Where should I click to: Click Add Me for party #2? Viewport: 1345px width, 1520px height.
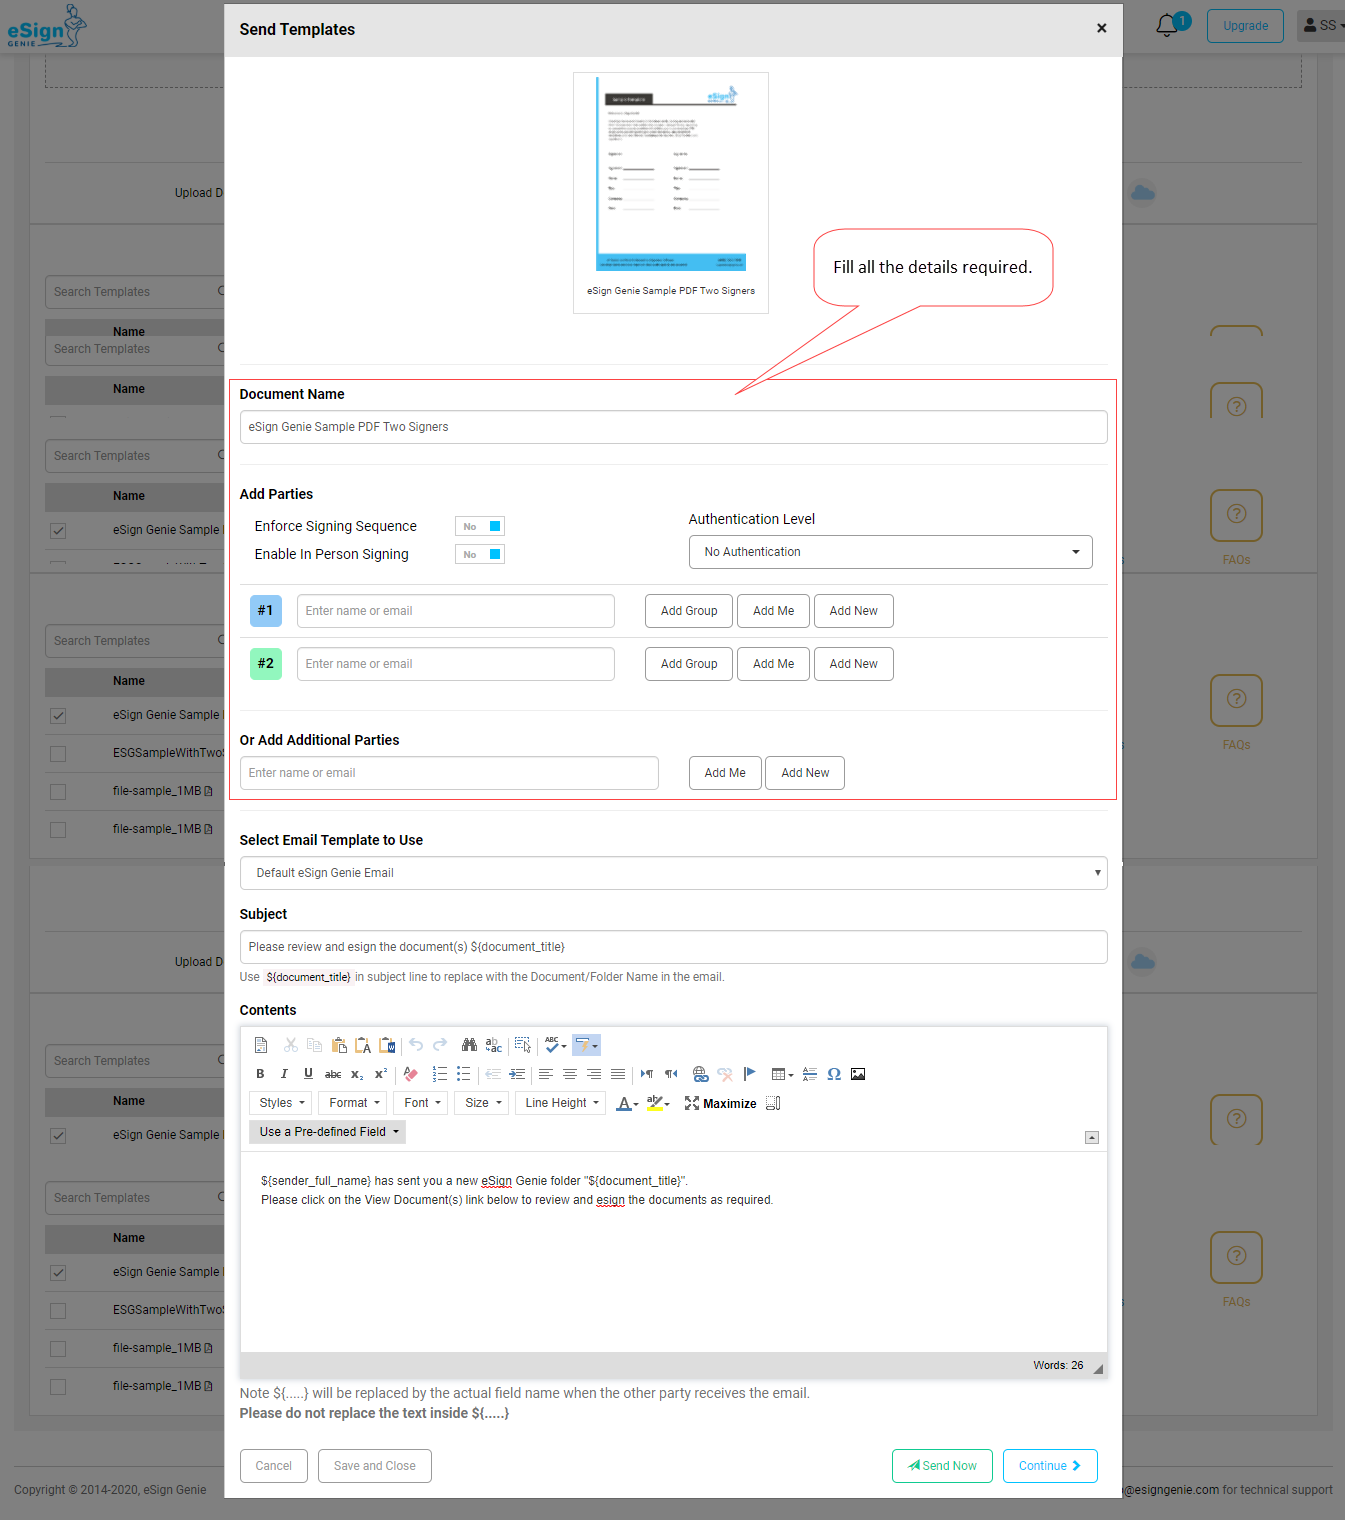pos(773,664)
